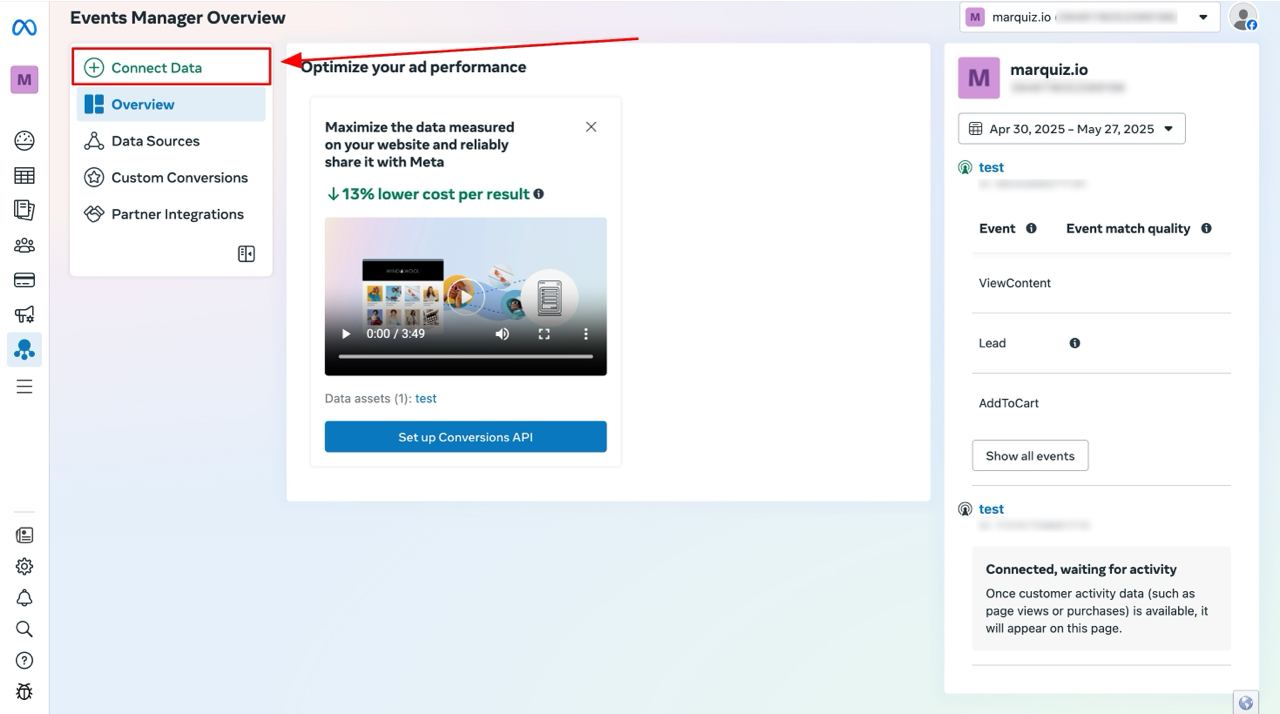The width and height of the screenshot is (1280, 714).
Task: Open Partner Integrations in the menu
Action: [171, 214]
